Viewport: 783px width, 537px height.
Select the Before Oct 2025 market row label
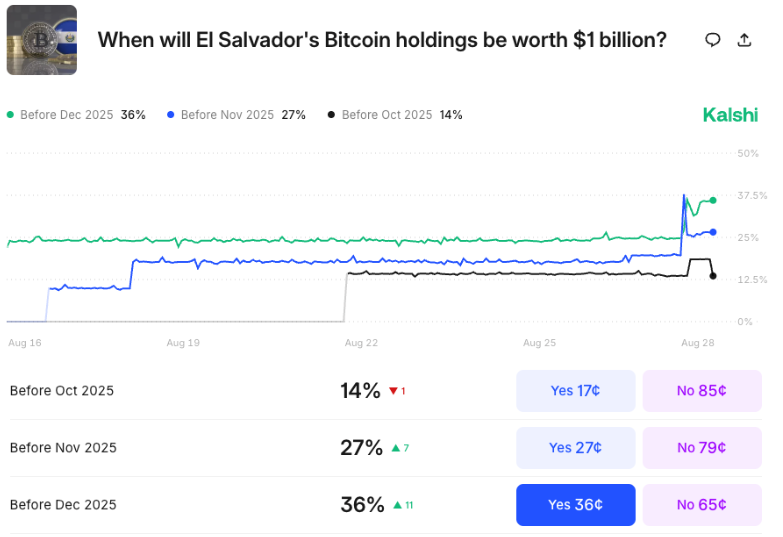(62, 391)
